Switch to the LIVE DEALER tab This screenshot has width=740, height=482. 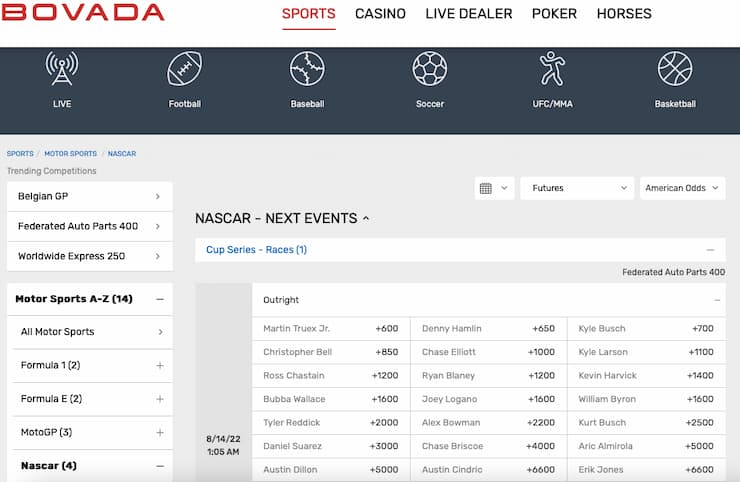(x=469, y=14)
